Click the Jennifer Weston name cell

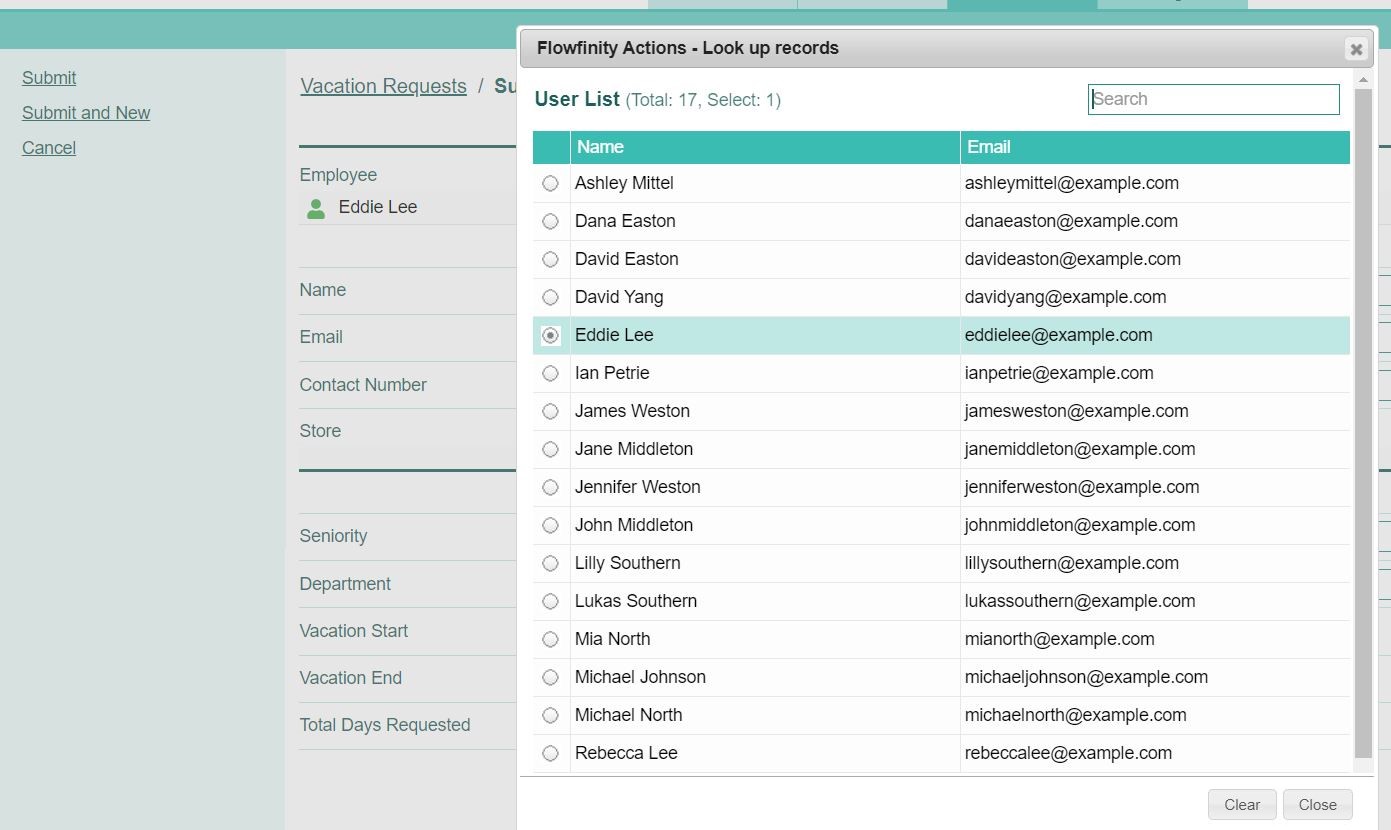point(765,487)
